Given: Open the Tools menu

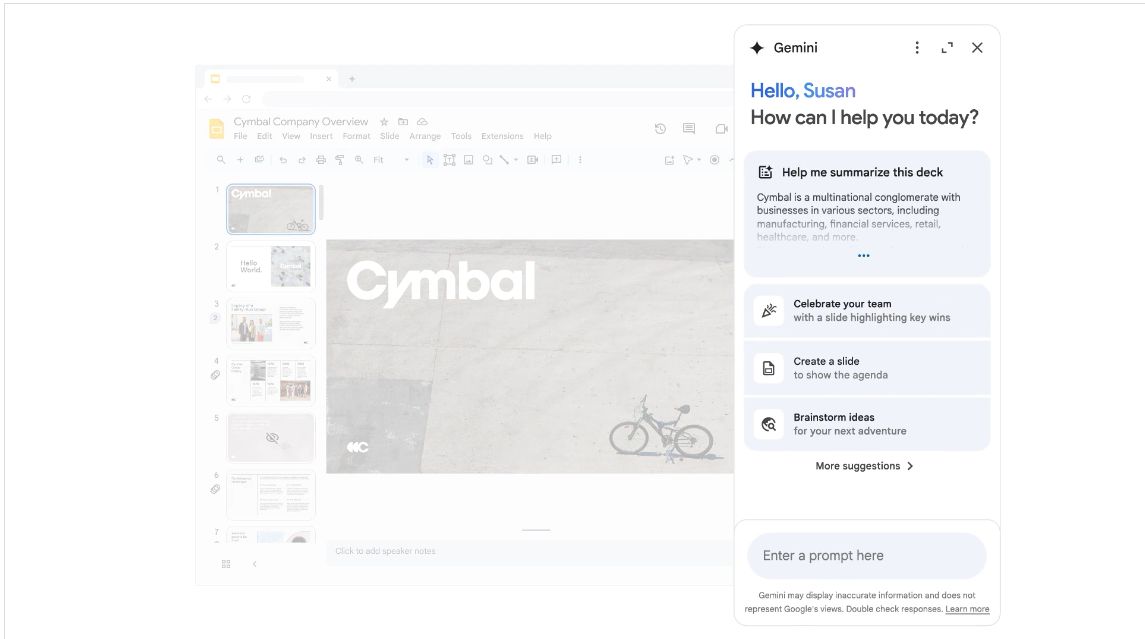Looking at the screenshot, I should pyautogui.click(x=461, y=137).
